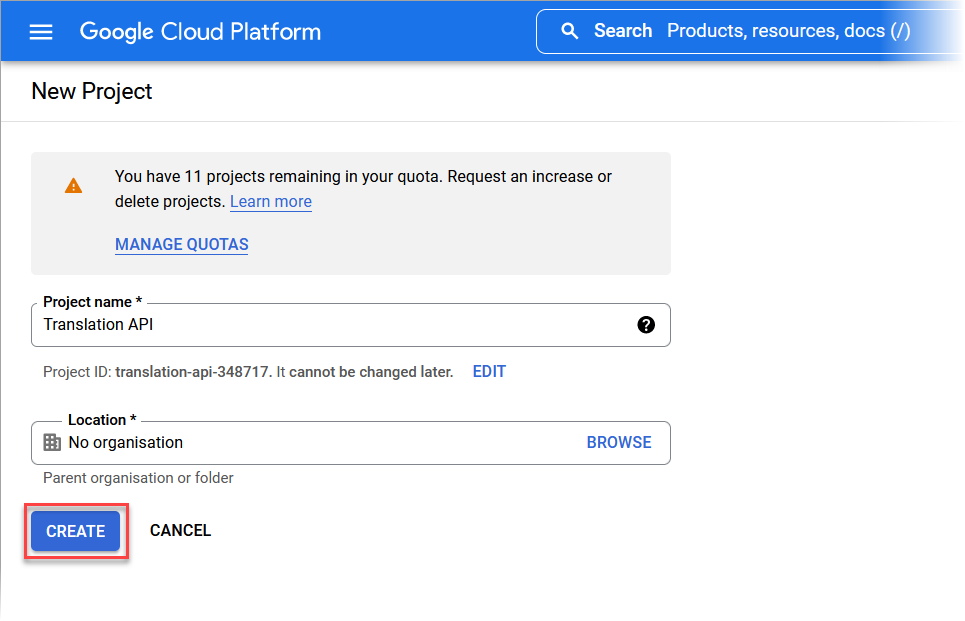965x621 pixels.
Task: Click the orange warning triangle icon
Action: pos(73,185)
